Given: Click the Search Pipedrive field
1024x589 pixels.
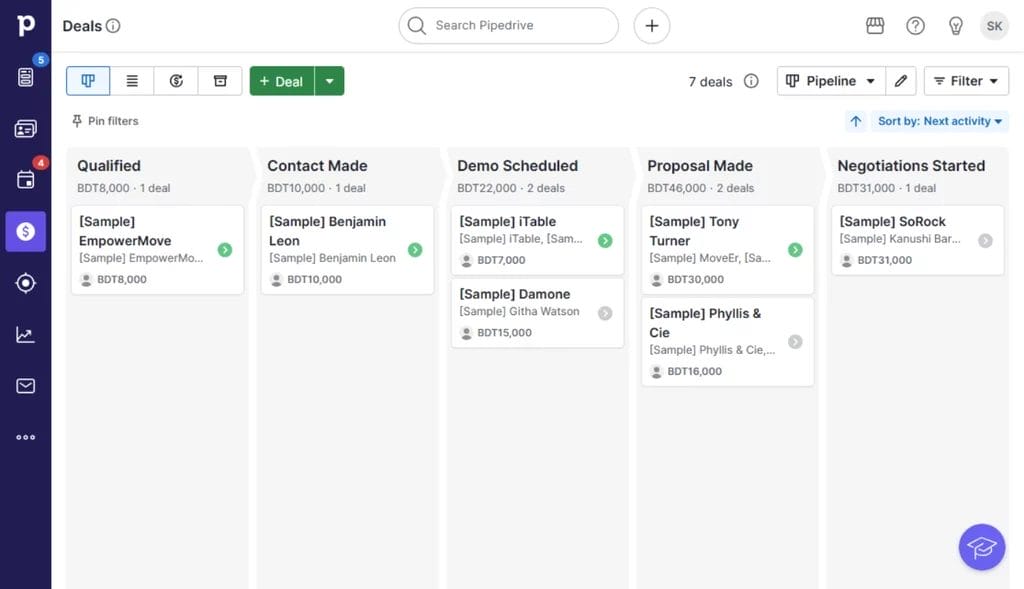Looking at the screenshot, I should [508, 26].
